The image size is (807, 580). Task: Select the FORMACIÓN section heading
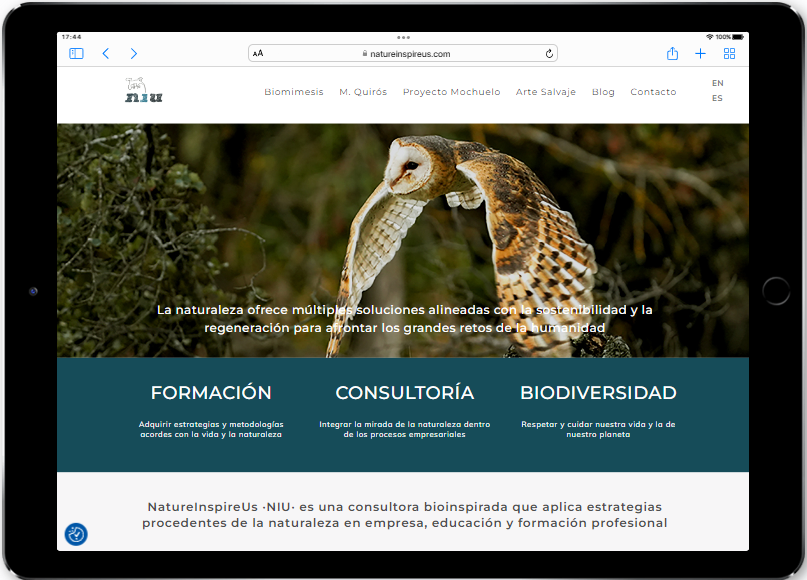(211, 393)
